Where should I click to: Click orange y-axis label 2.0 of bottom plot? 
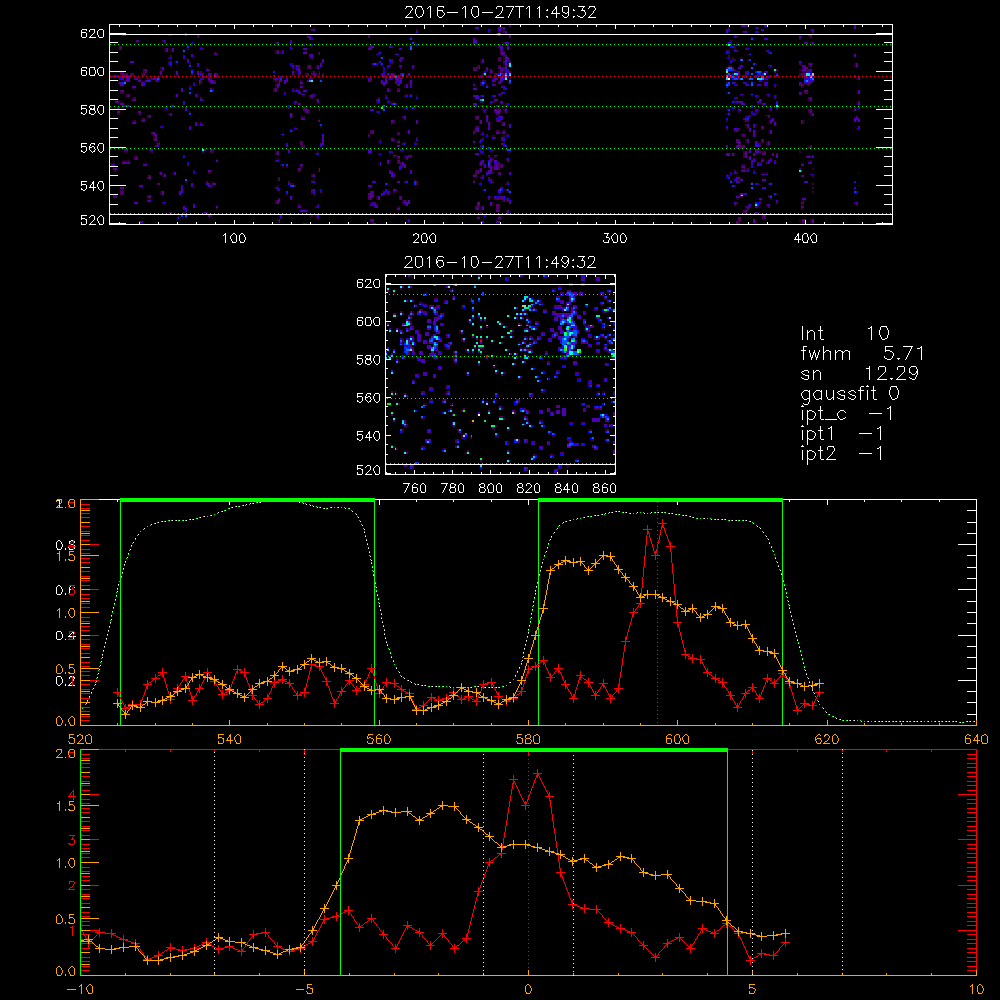(x=66, y=753)
